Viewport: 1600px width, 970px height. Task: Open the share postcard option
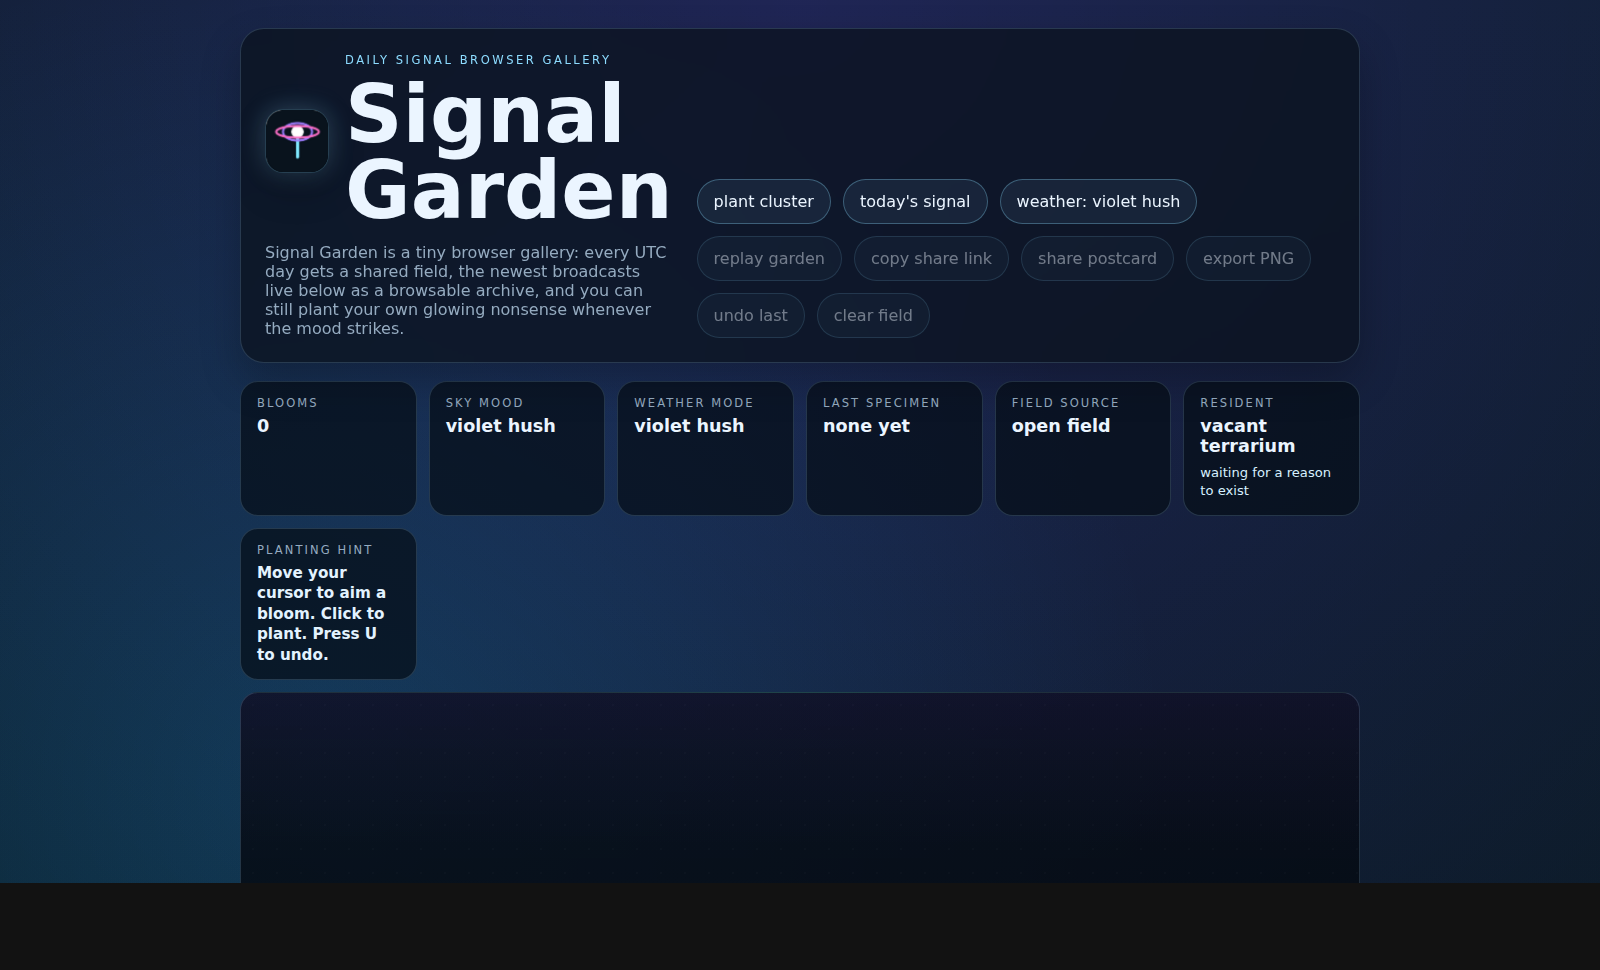pyautogui.click(x=1096, y=259)
